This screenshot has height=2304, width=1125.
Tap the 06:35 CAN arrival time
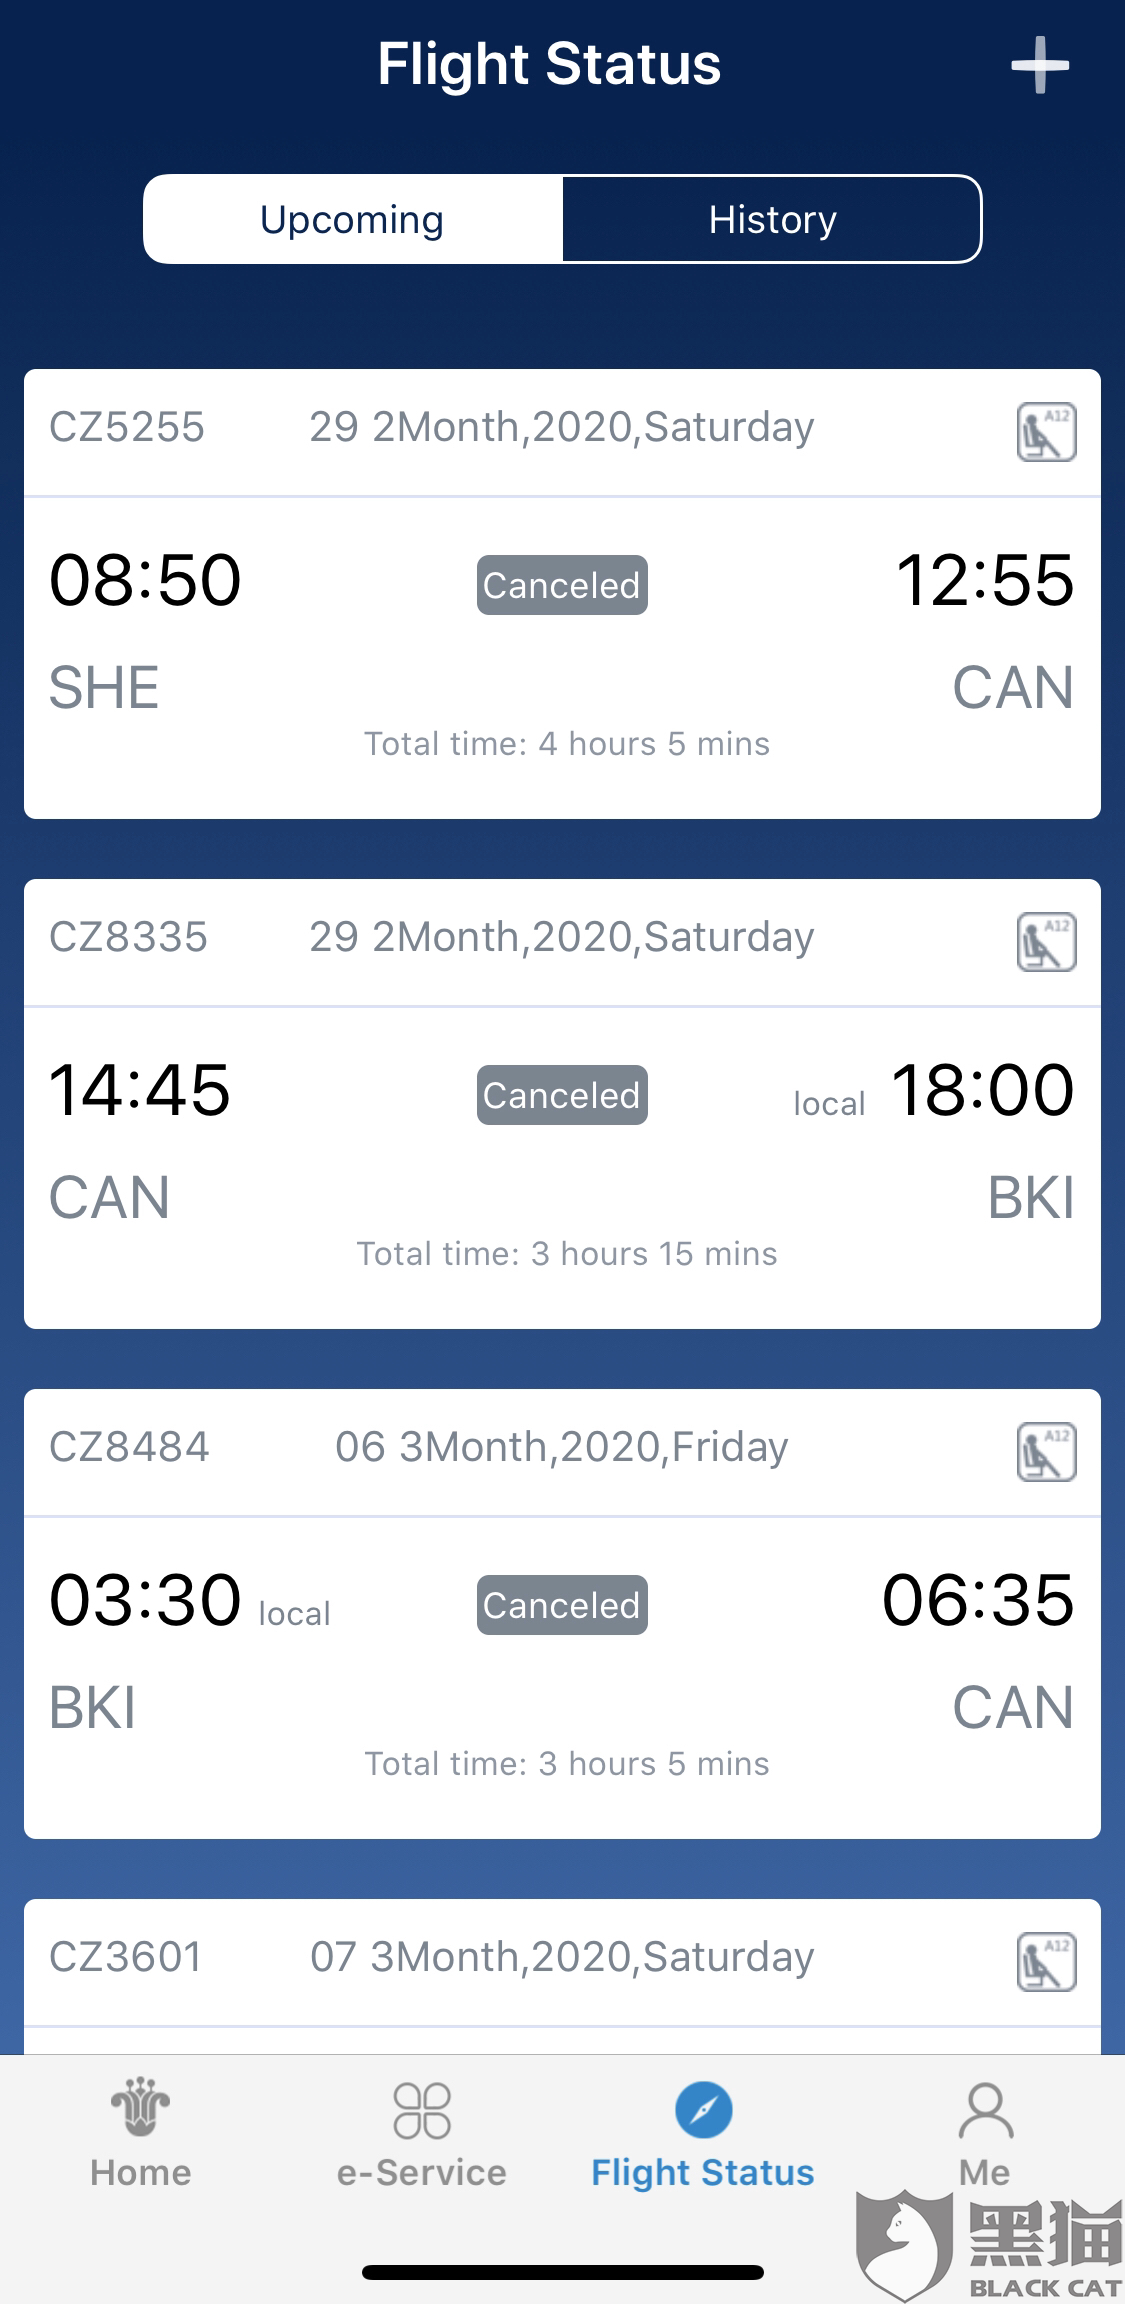point(977,1600)
